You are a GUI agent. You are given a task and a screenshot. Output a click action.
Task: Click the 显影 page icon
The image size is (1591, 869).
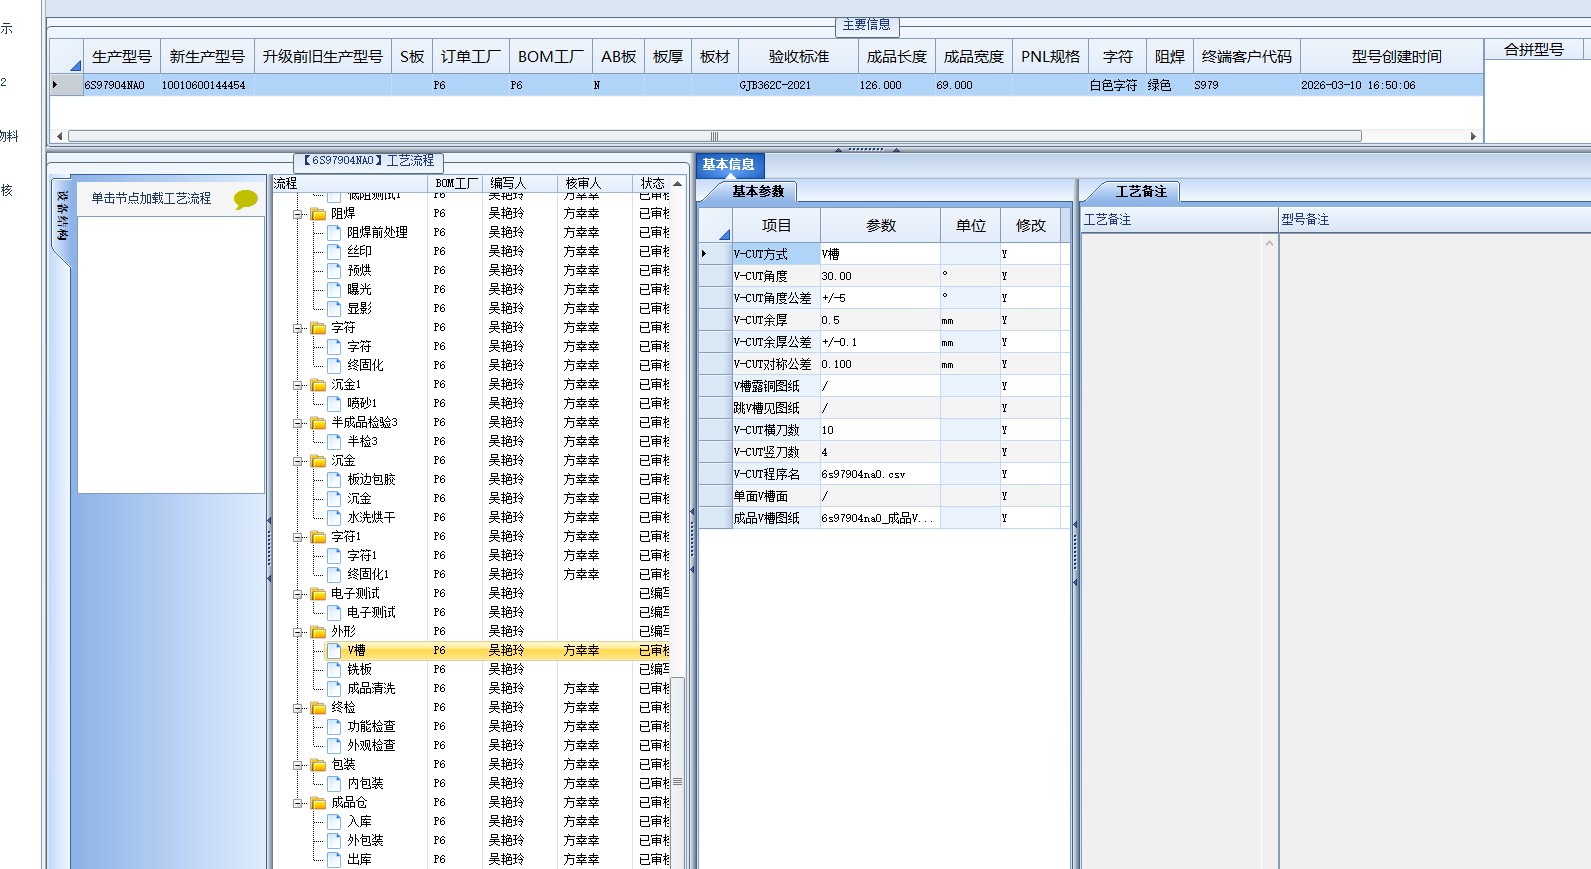pos(335,309)
